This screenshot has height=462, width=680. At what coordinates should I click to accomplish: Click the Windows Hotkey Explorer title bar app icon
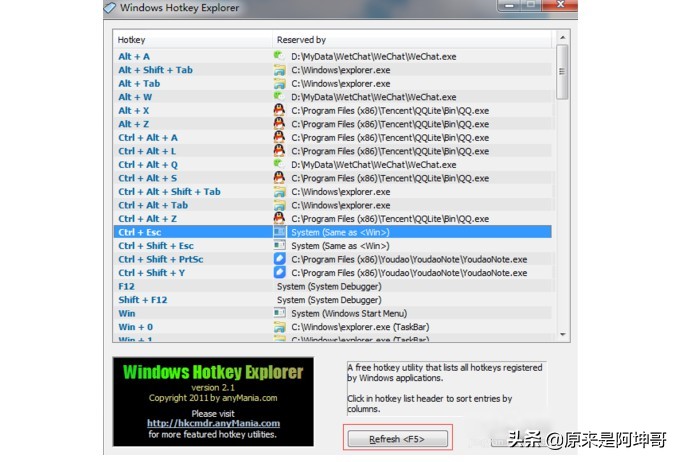(110, 7)
